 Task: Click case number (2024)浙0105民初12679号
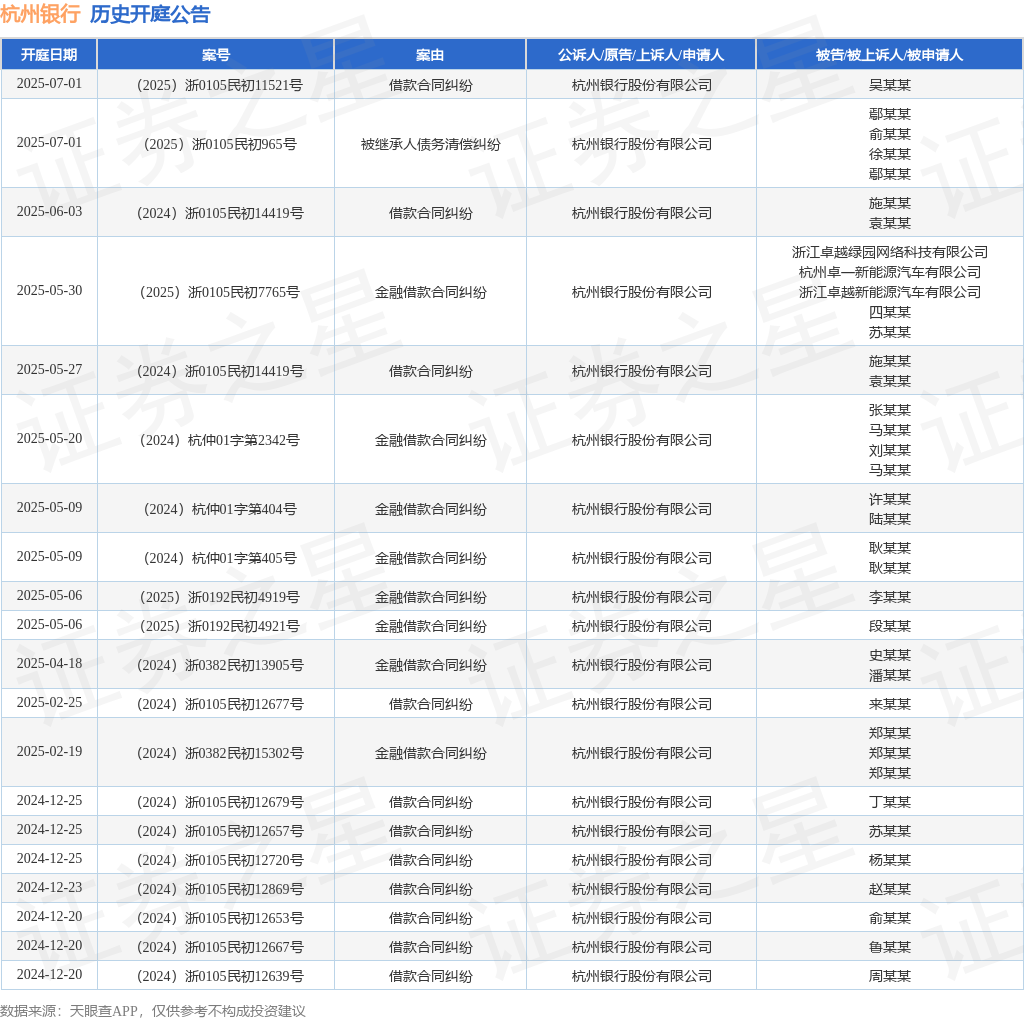219,802
